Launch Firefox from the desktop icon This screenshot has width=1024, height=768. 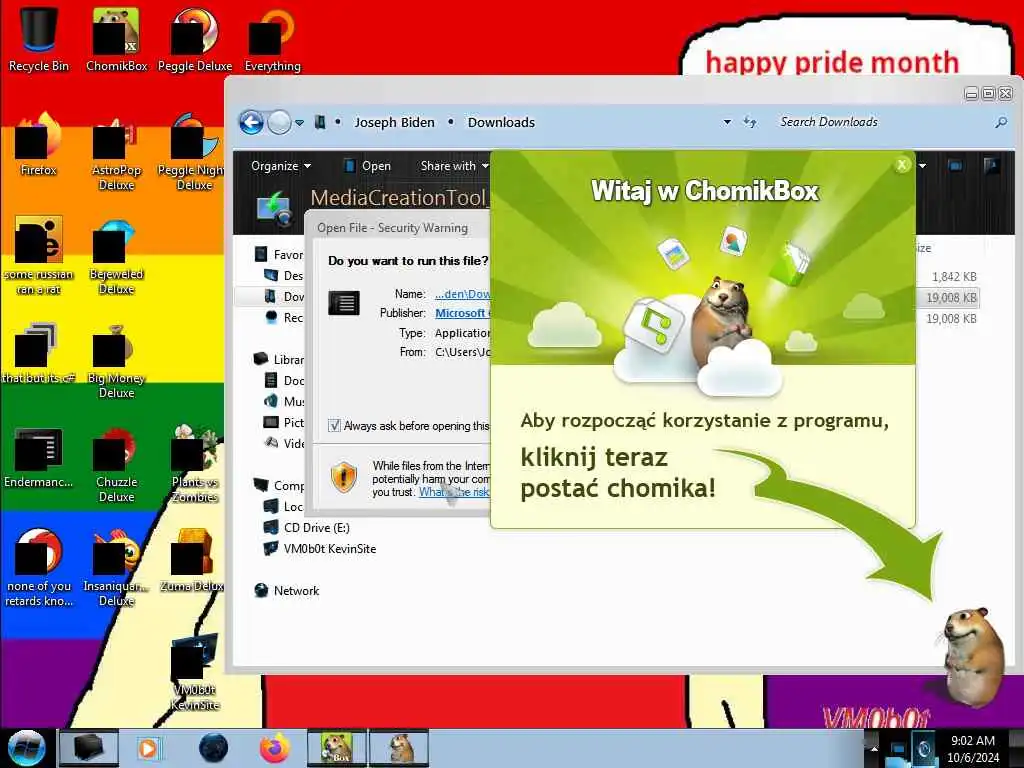click(39, 144)
